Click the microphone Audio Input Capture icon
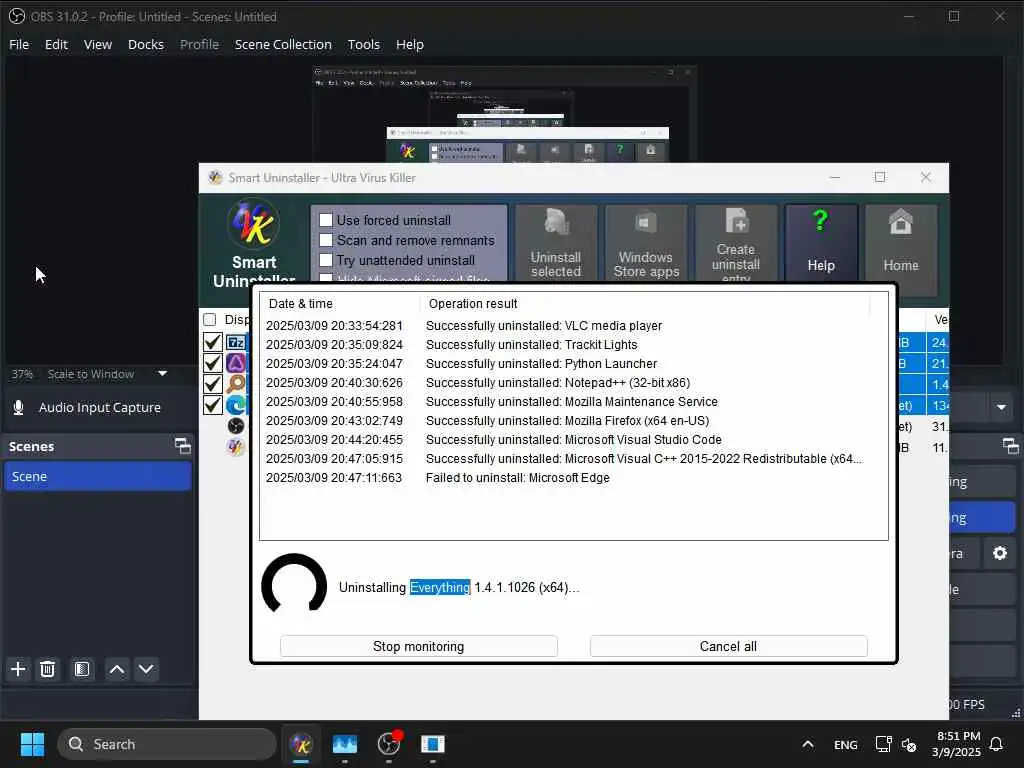The height and width of the screenshot is (768, 1024). (x=18, y=408)
